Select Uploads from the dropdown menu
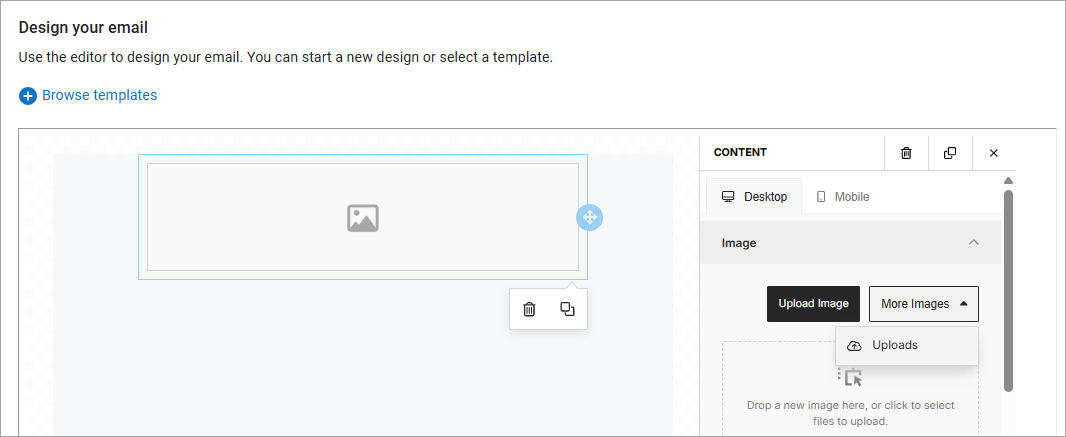Image resolution: width=1066 pixels, height=437 pixels. pyautogui.click(x=894, y=345)
